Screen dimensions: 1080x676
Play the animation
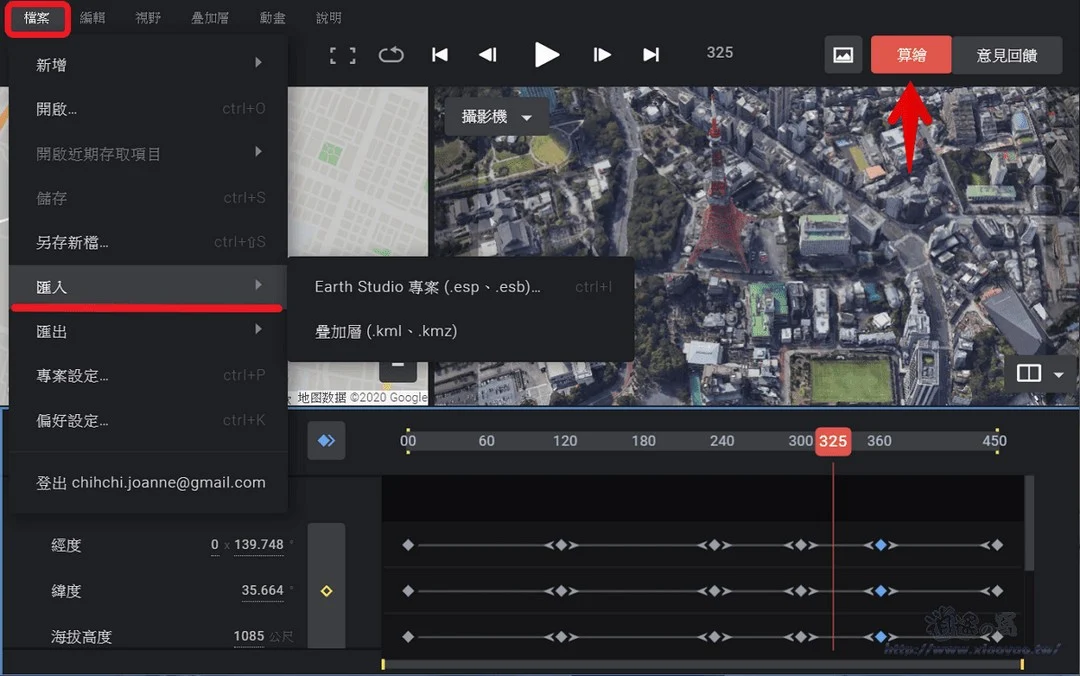pyautogui.click(x=547, y=54)
